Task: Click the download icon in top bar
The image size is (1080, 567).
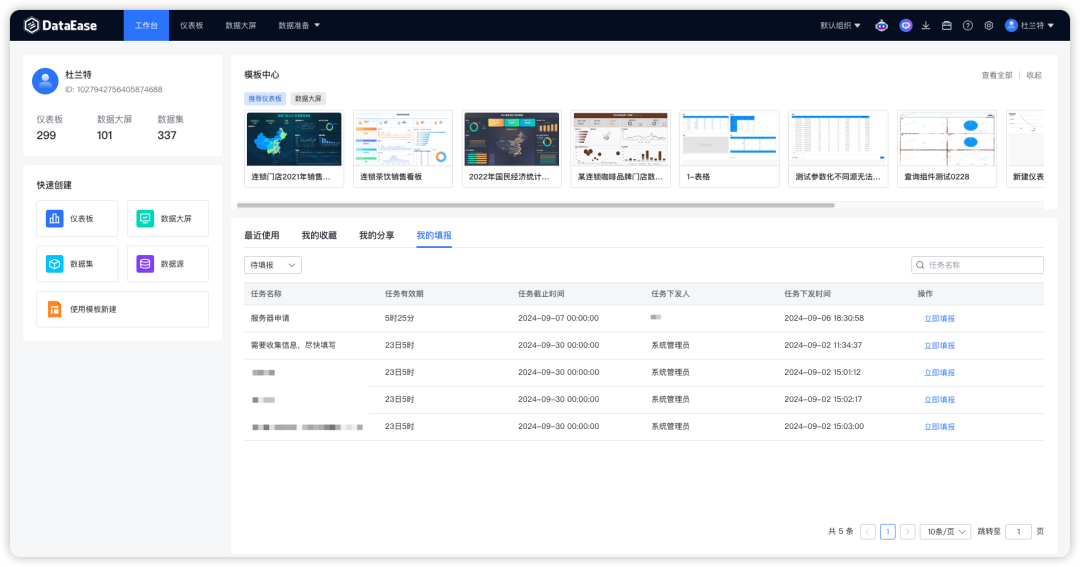Action: pos(926,25)
